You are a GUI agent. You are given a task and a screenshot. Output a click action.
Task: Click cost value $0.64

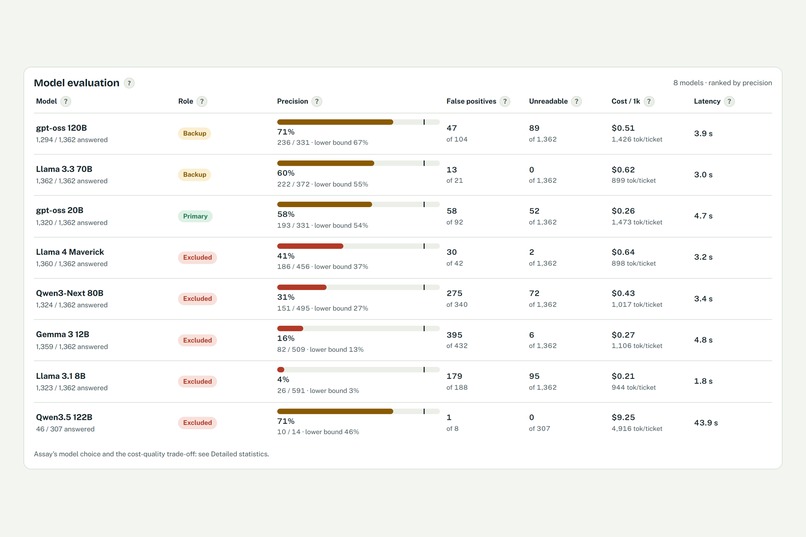(x=623, y=252)
